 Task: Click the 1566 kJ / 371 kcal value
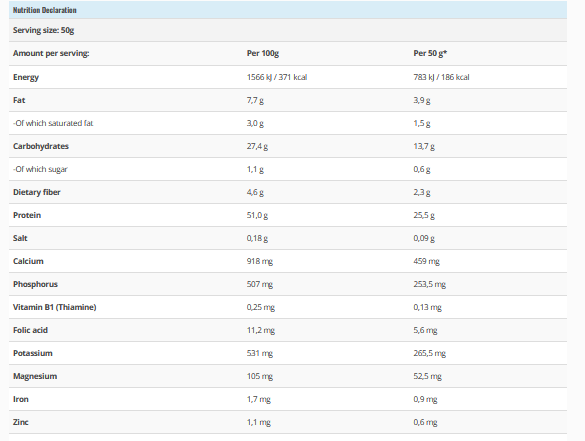coord(277,77)
